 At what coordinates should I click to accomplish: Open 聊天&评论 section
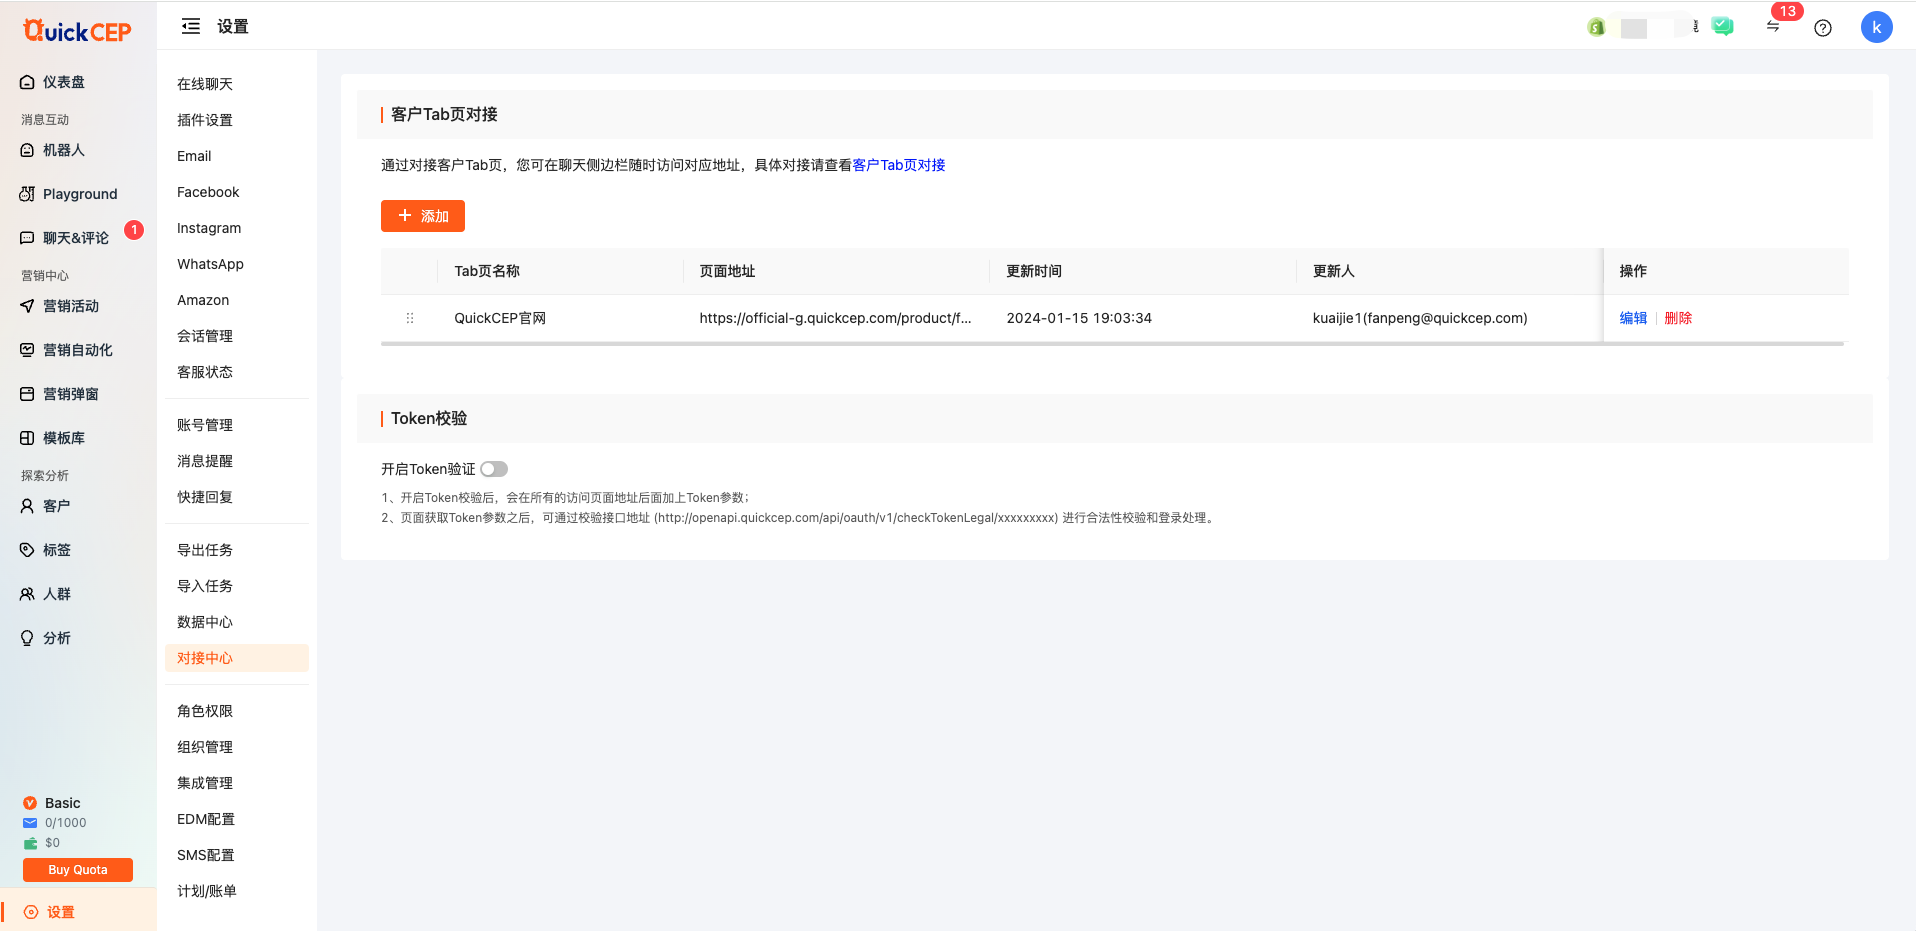[x=76, y=238]
